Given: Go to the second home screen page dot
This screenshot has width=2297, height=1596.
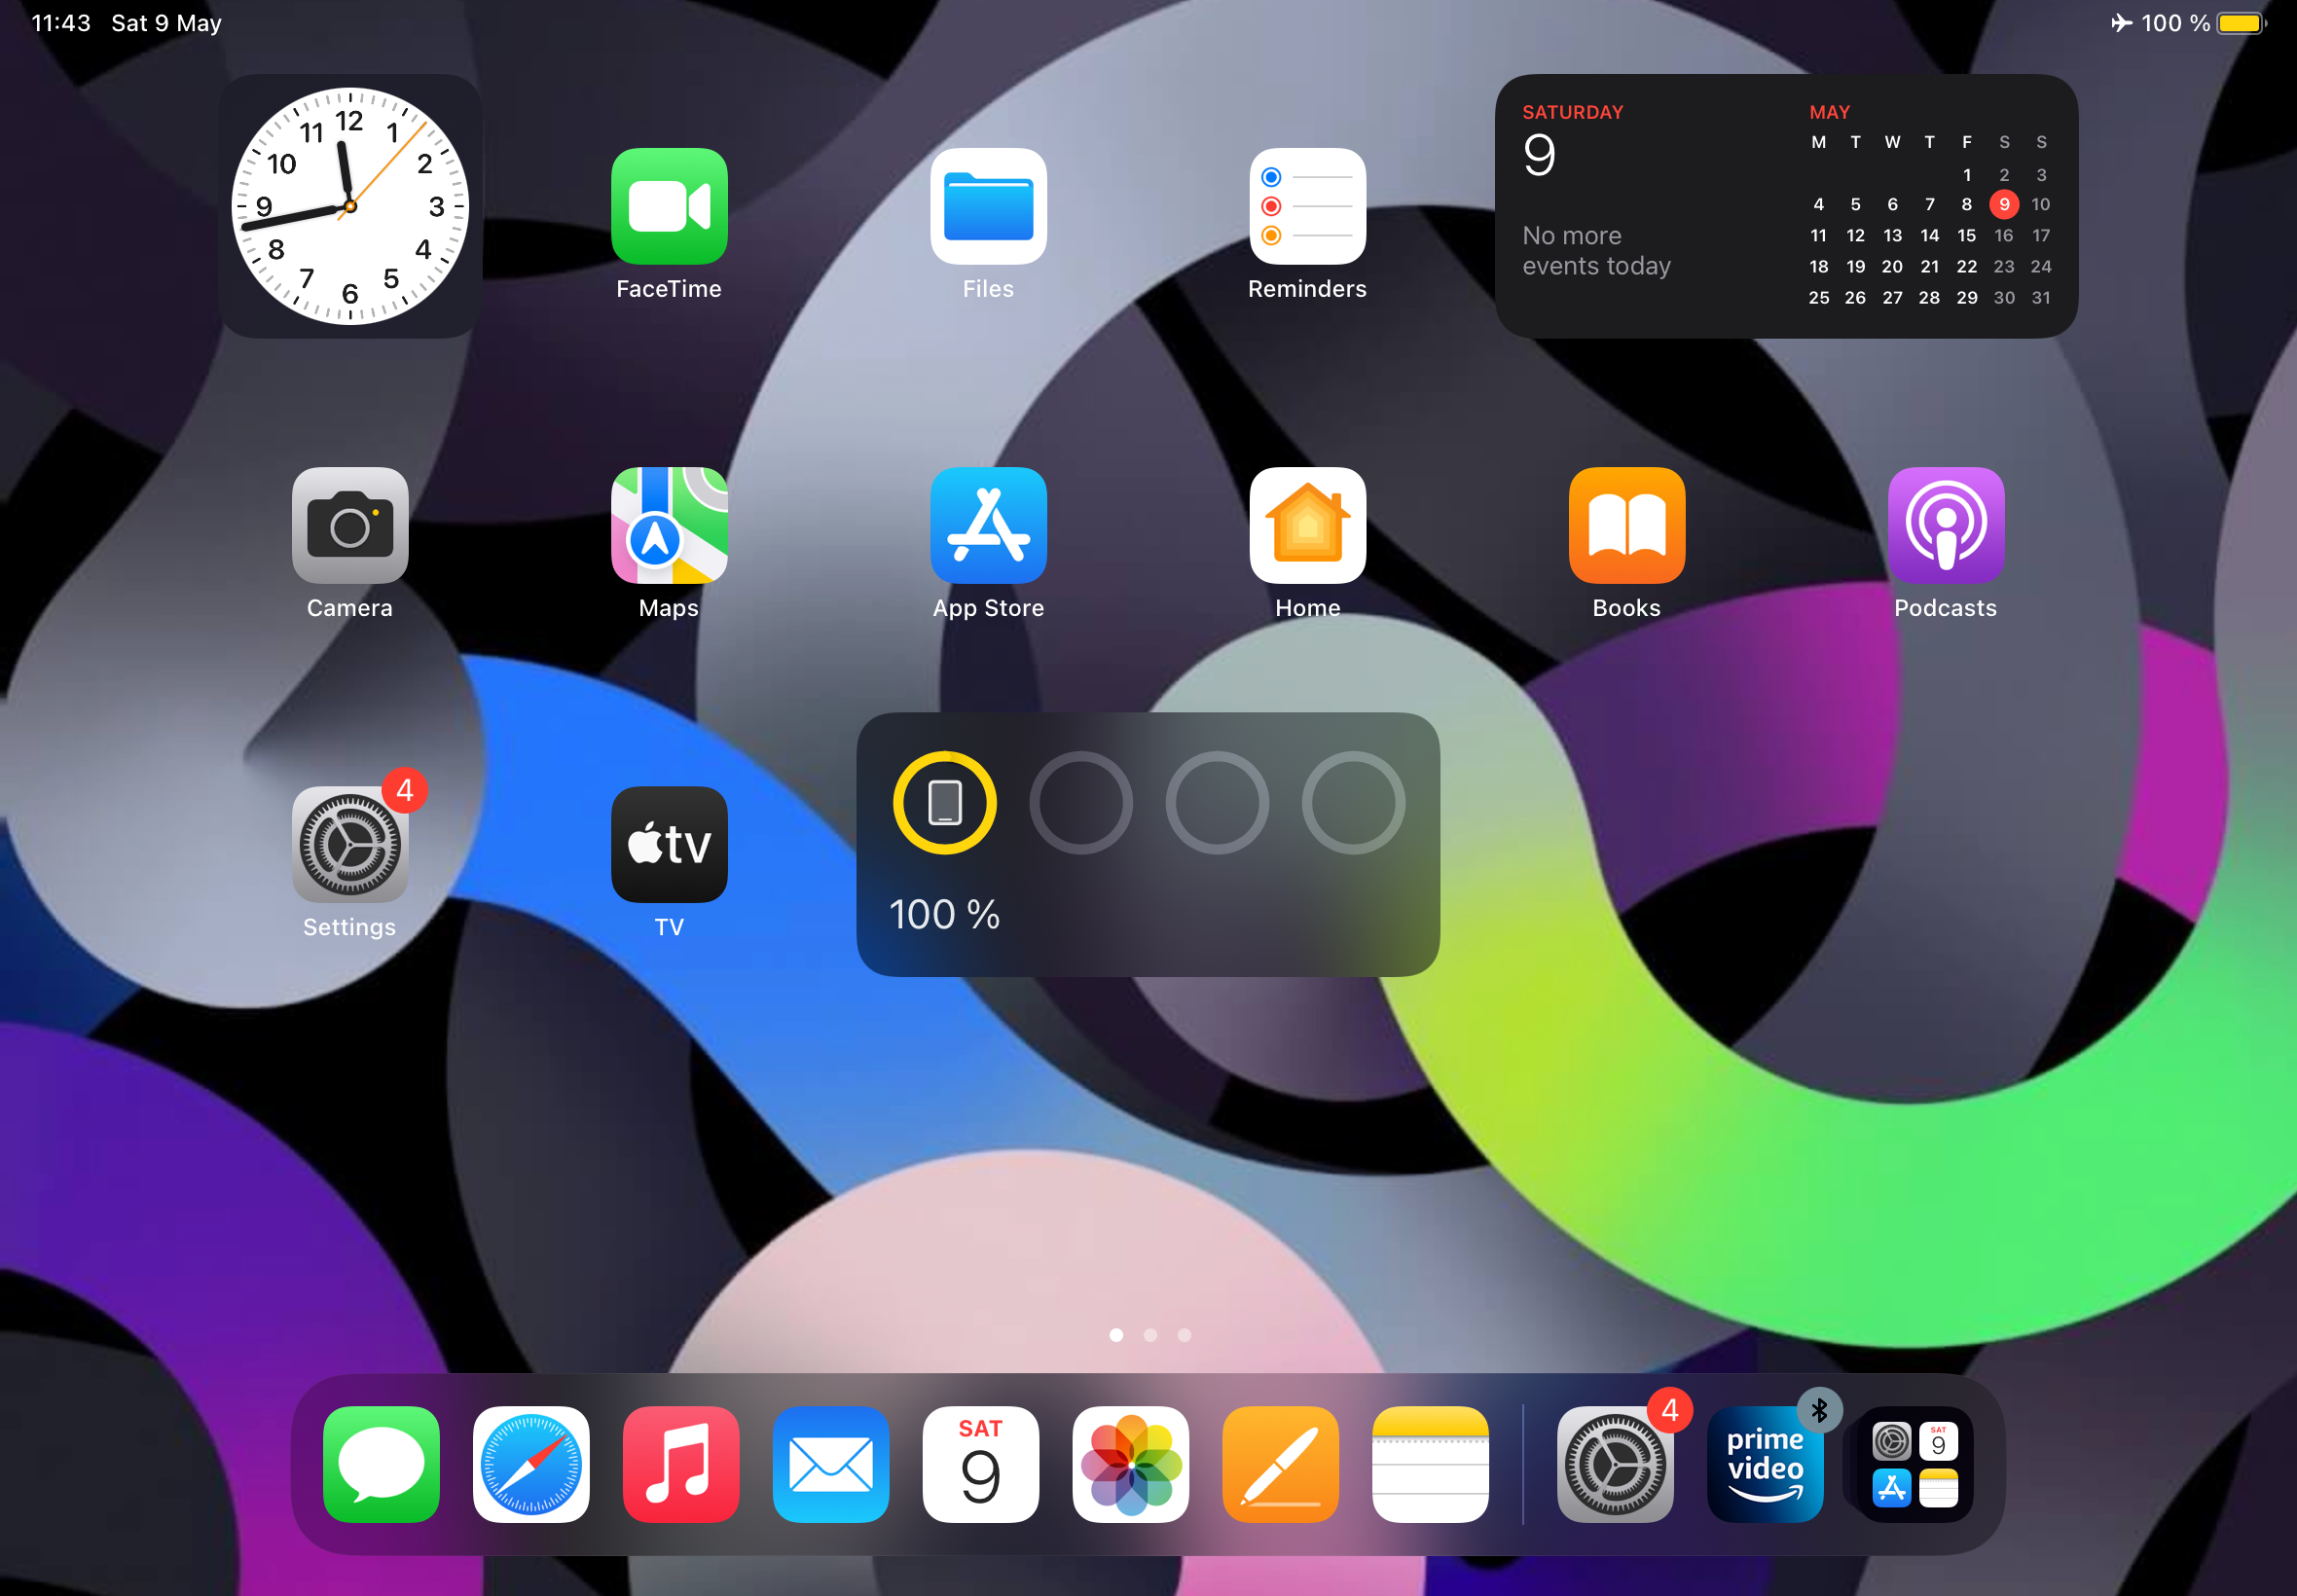Looking at the screenshot, I should [1150, 1335].
